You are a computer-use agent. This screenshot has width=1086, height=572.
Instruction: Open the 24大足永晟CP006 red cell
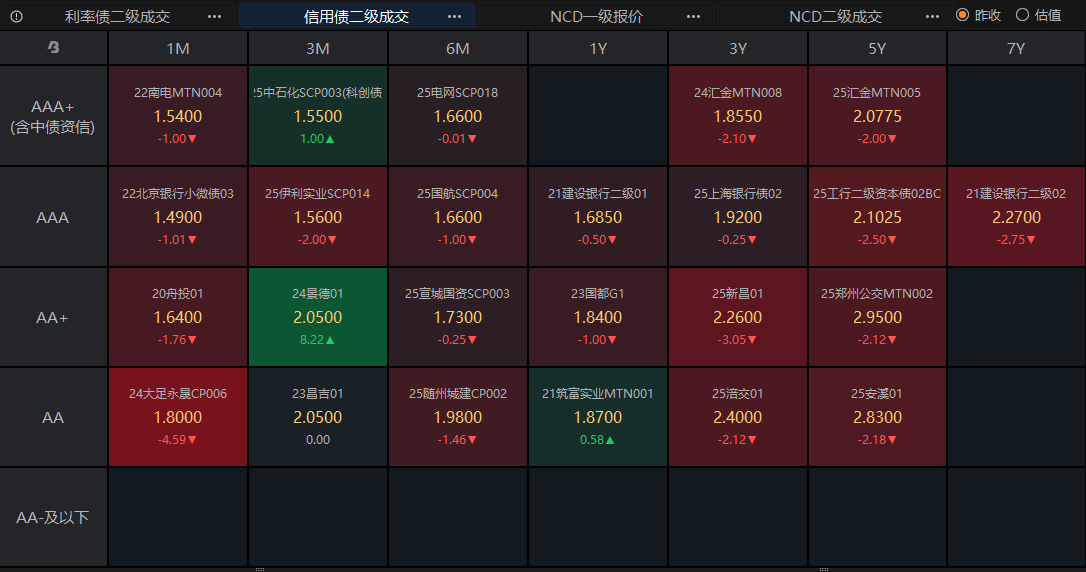coord(178,417)
